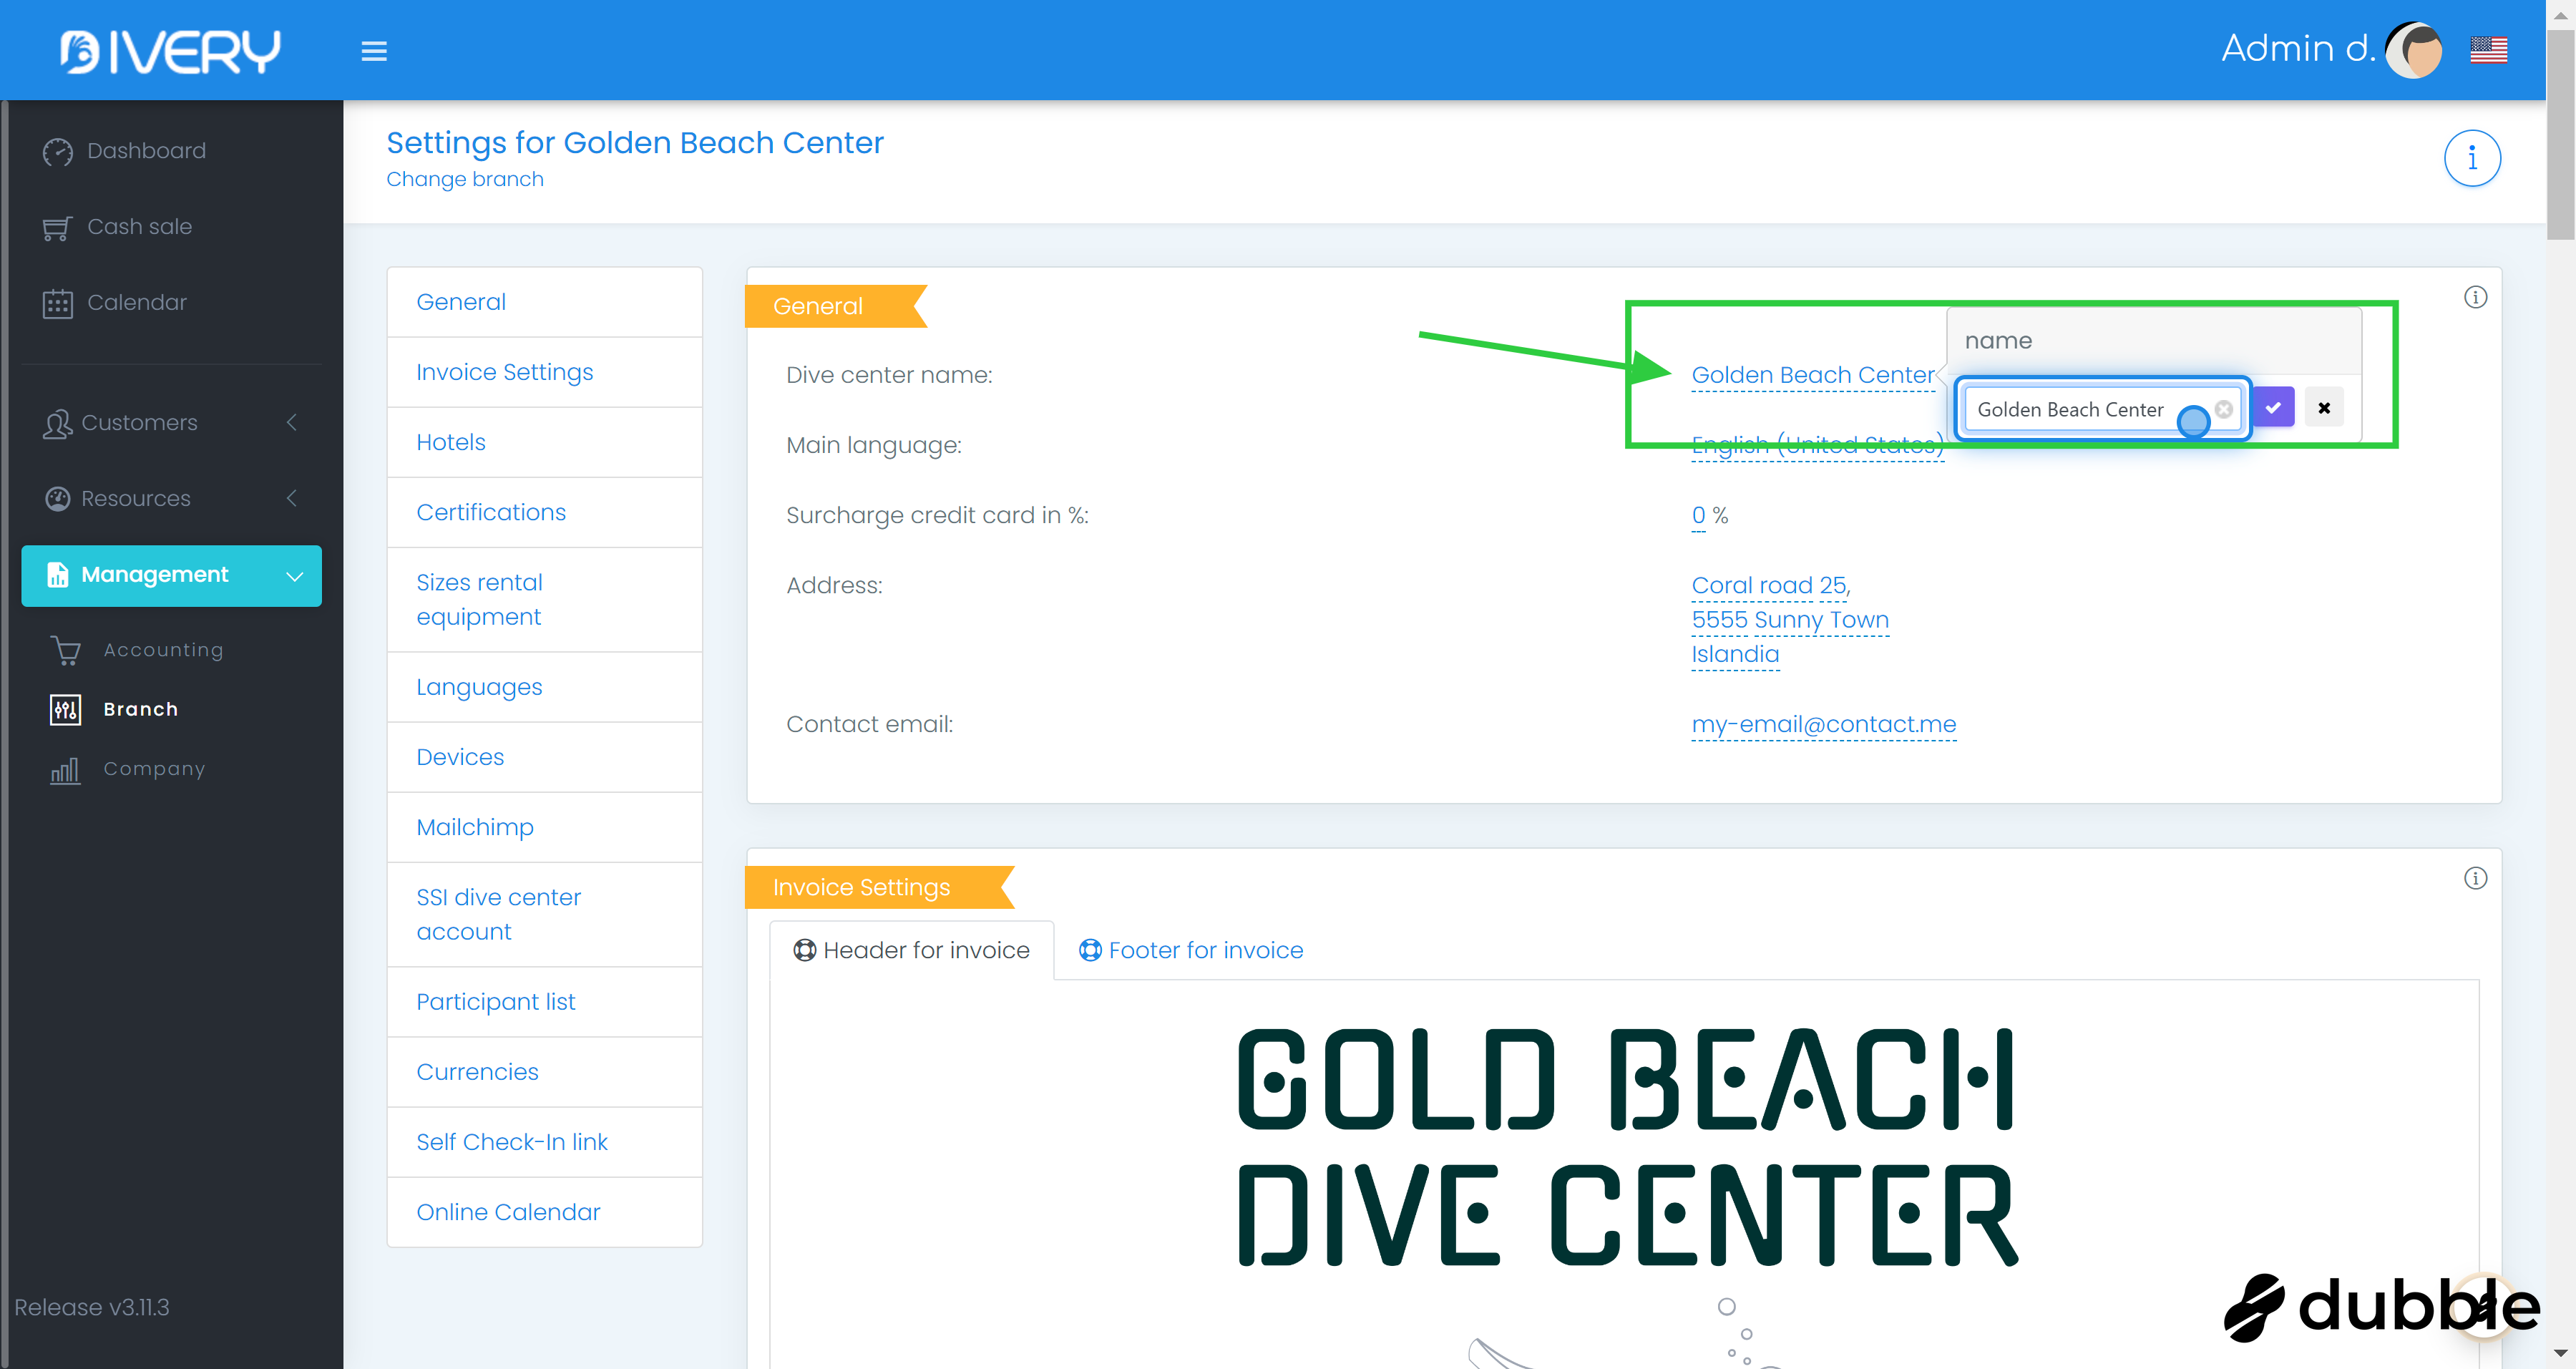Open the Dashboard in the sidebar

[146, 151]
